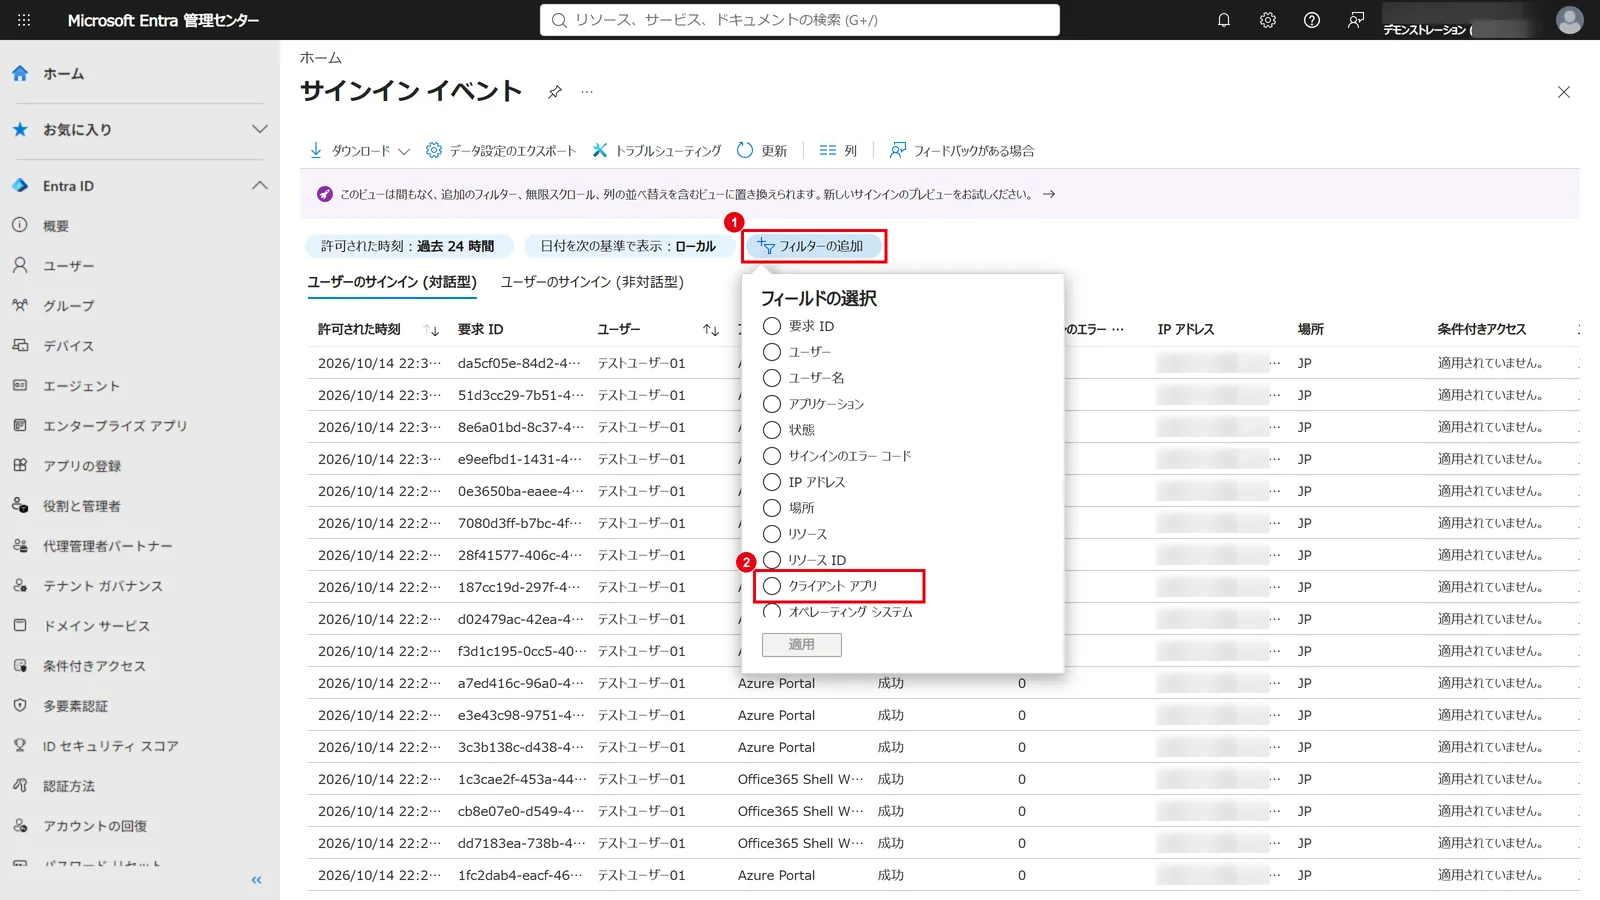
Task: Collapse the sidebar with double chevron
Action: click(x=256, y=880)
